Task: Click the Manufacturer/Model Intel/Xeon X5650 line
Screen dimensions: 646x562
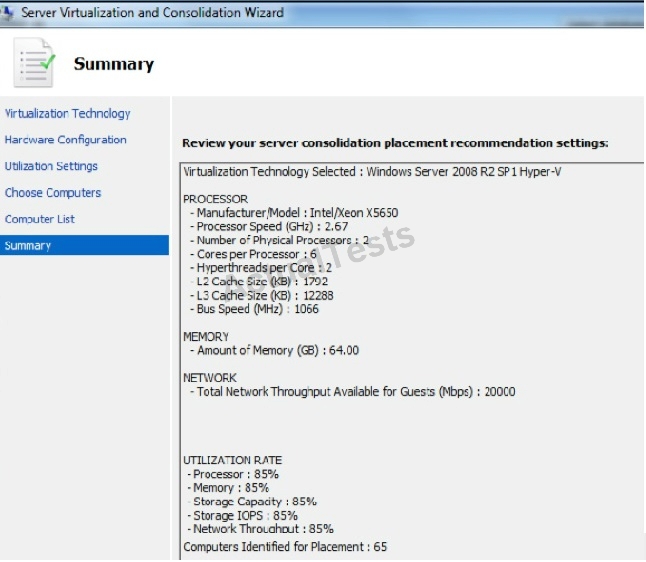Action: [294, 213]
